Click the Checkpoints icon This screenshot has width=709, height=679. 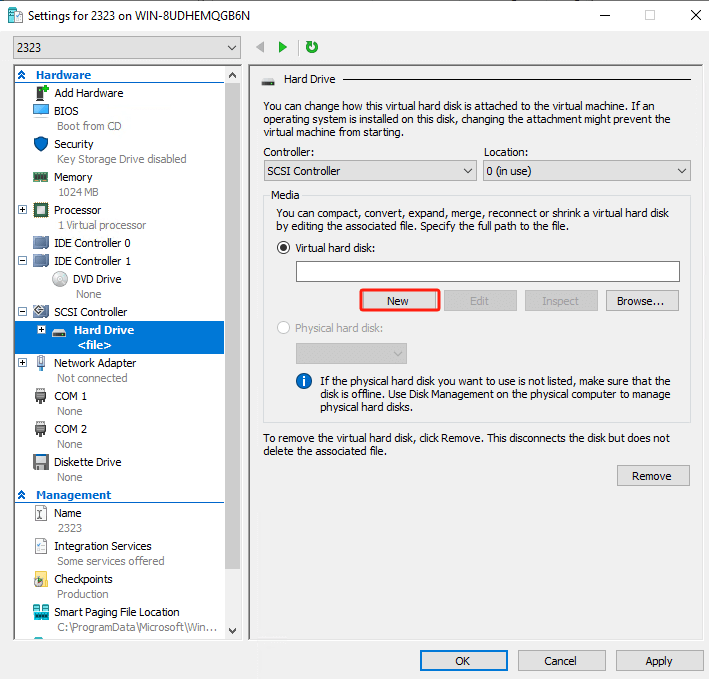click(x=41, y=579)
